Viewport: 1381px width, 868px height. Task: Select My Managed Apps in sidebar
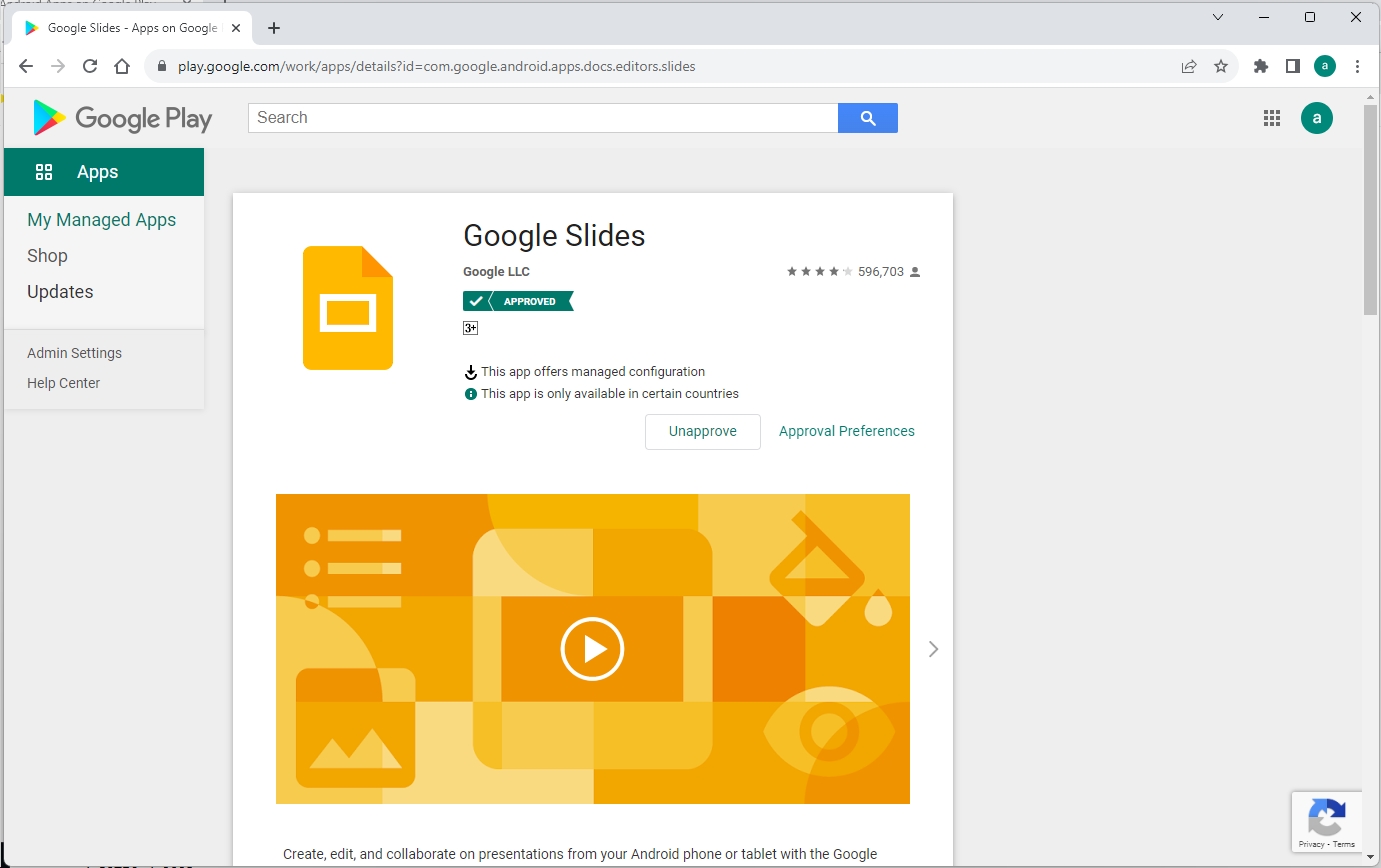101,220
